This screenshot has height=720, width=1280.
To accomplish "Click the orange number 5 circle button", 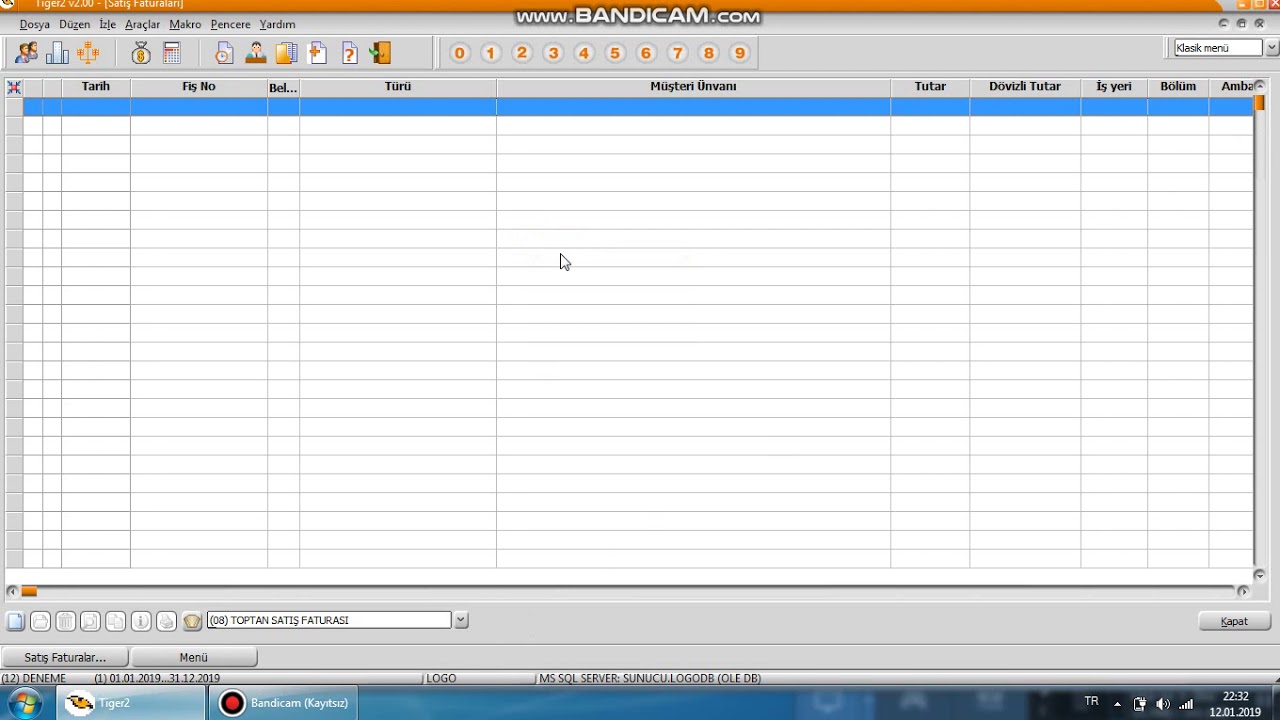I will (x=615, y=53).
